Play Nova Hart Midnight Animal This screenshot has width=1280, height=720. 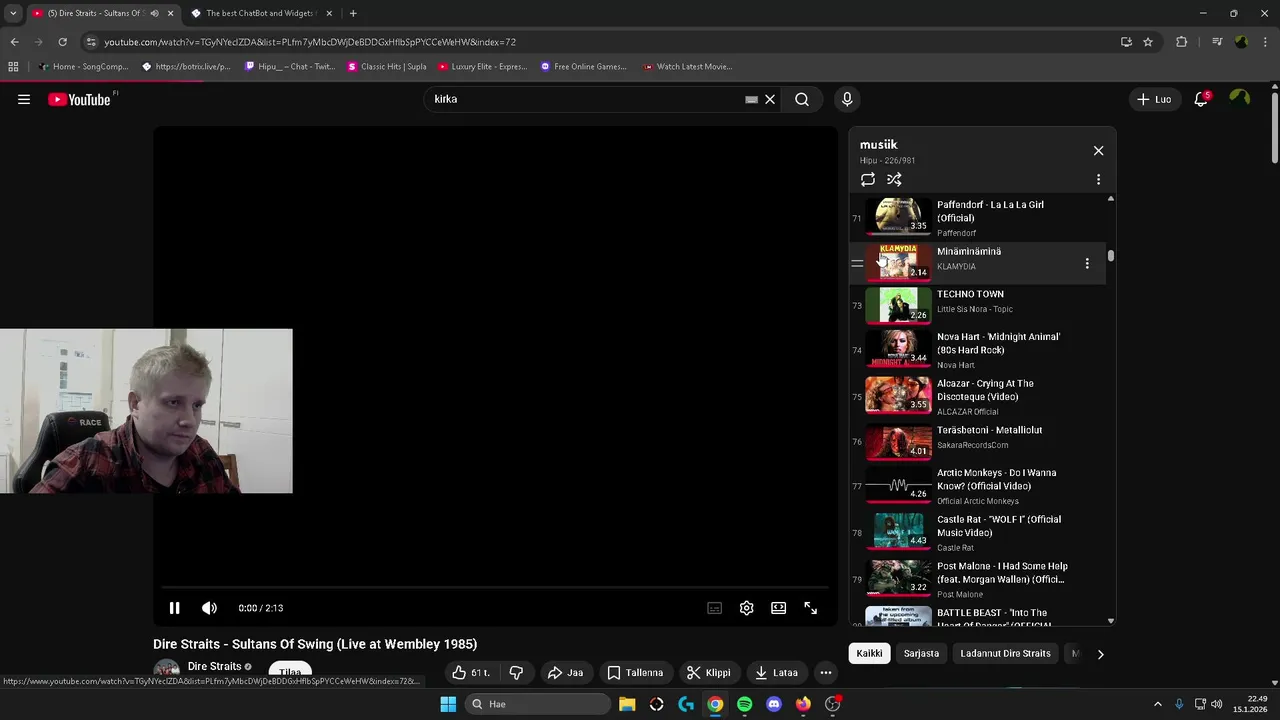(x=978, y=350)
